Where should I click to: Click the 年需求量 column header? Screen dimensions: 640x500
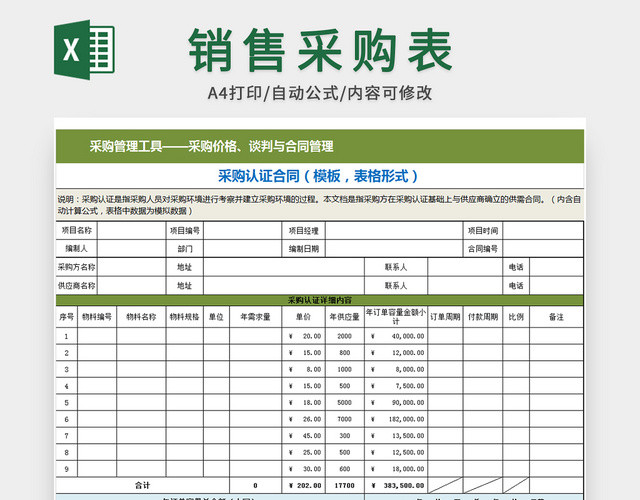pos(256,317)
